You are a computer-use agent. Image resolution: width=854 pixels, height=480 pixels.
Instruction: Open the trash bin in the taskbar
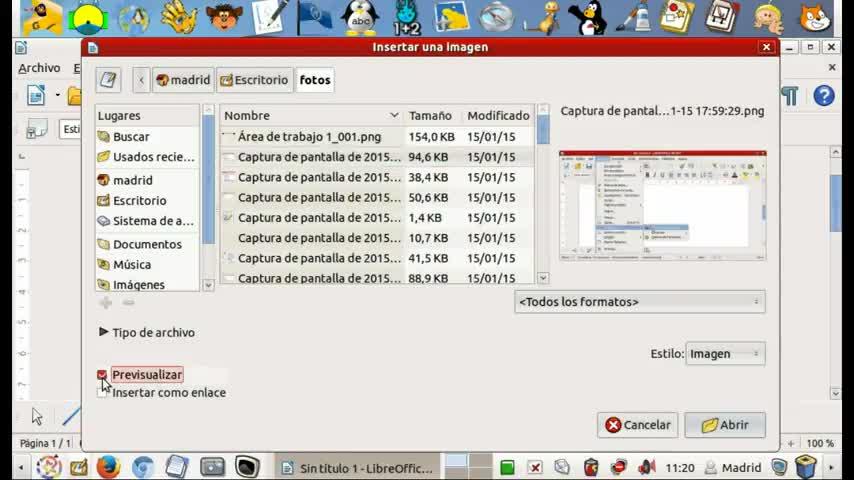pos(805,467)
